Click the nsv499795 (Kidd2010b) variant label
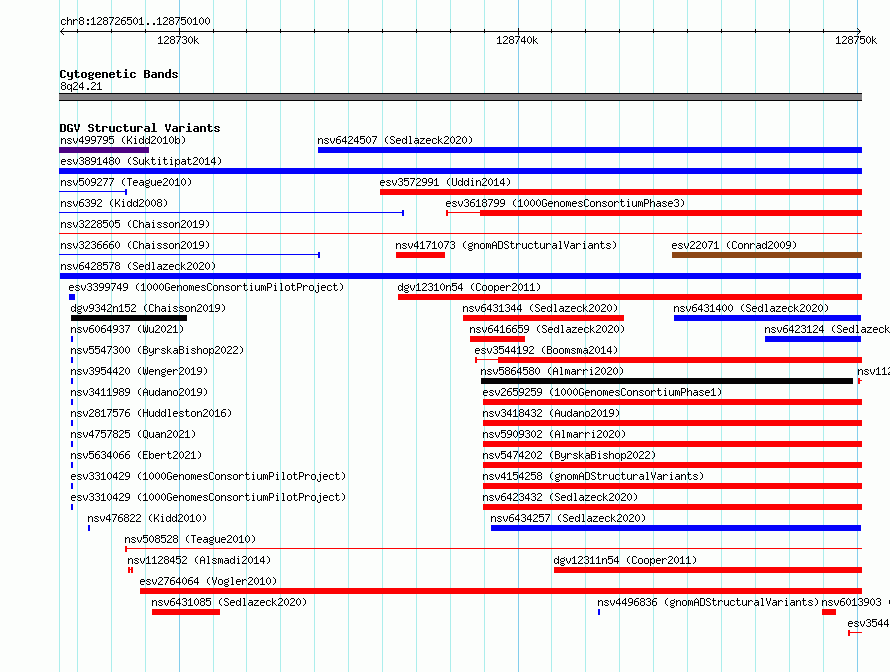Screen dimensions: 890x672 tap(123, 140)
